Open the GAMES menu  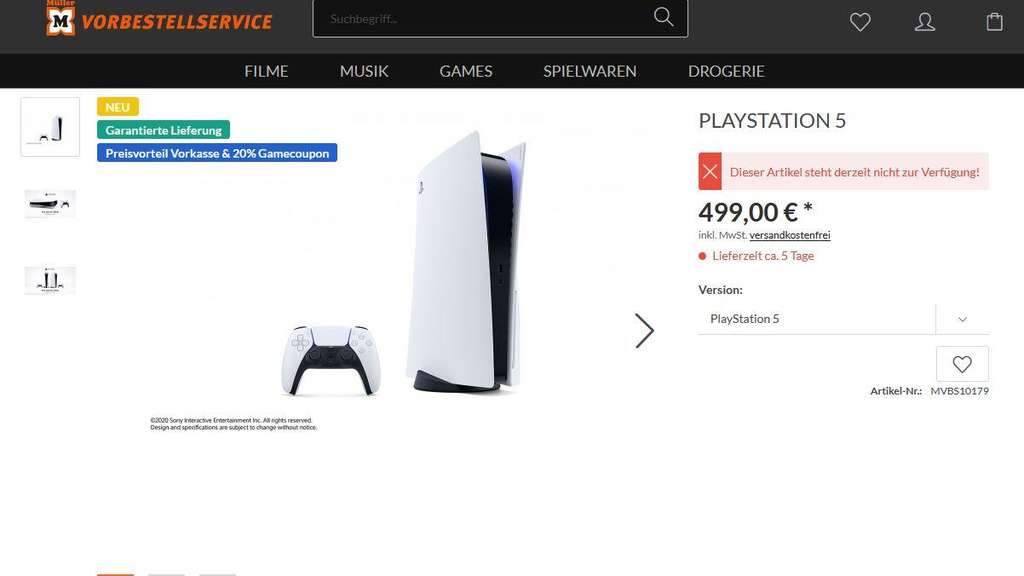466,71
